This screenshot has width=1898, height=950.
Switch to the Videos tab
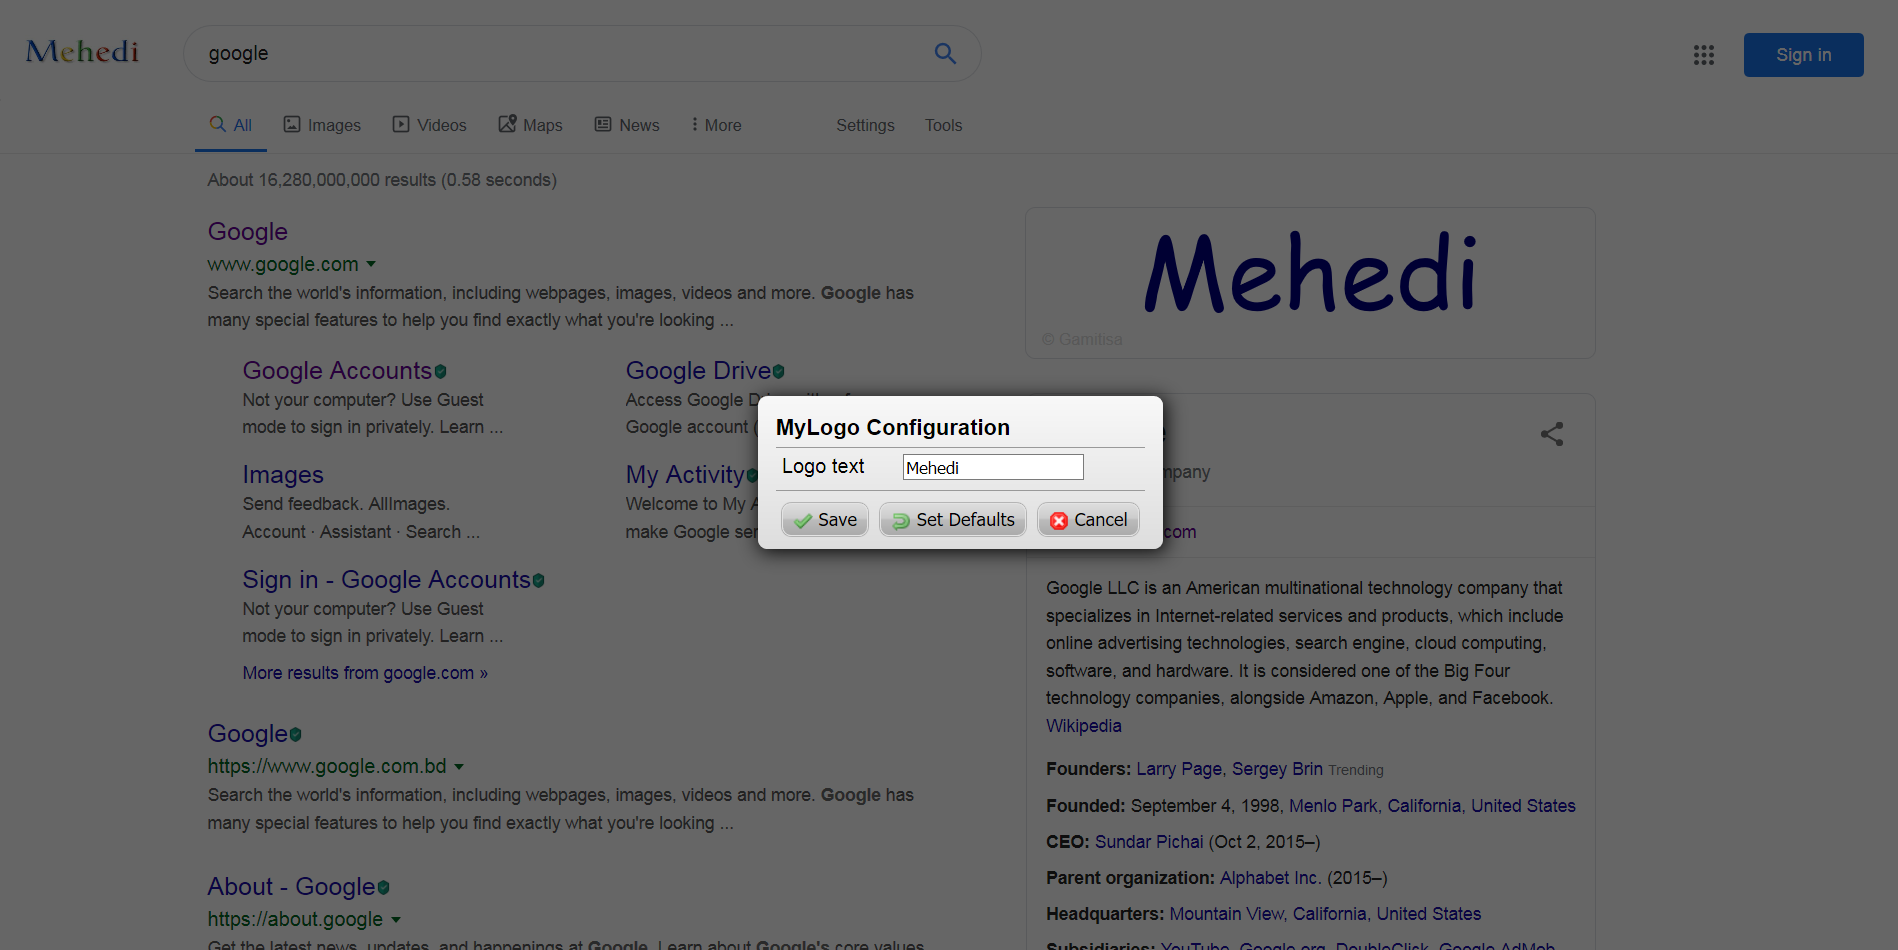pos(429,125)
